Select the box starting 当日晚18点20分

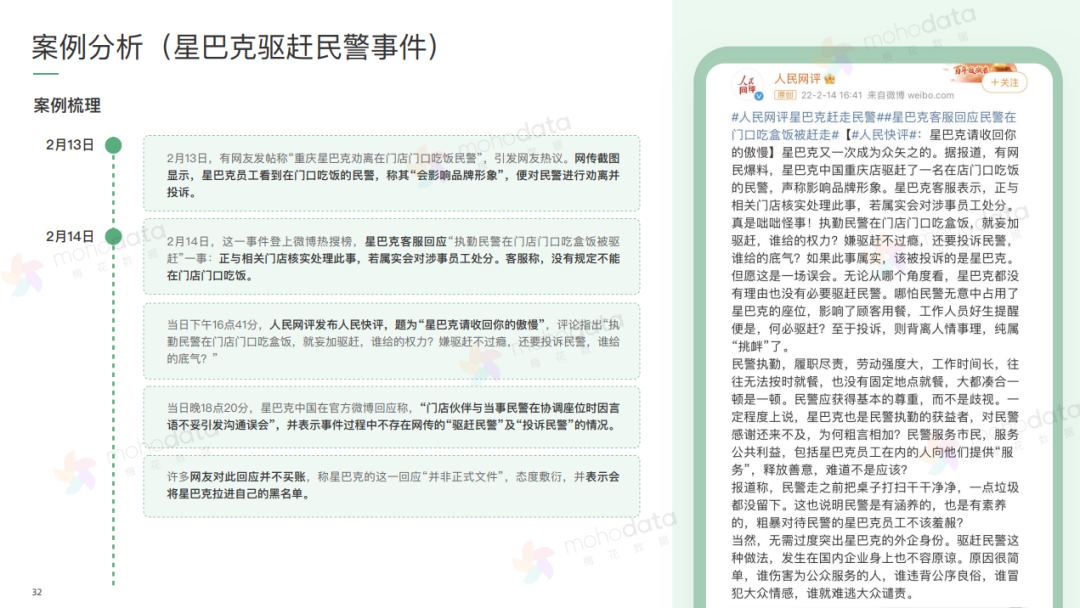coord(391,417)
